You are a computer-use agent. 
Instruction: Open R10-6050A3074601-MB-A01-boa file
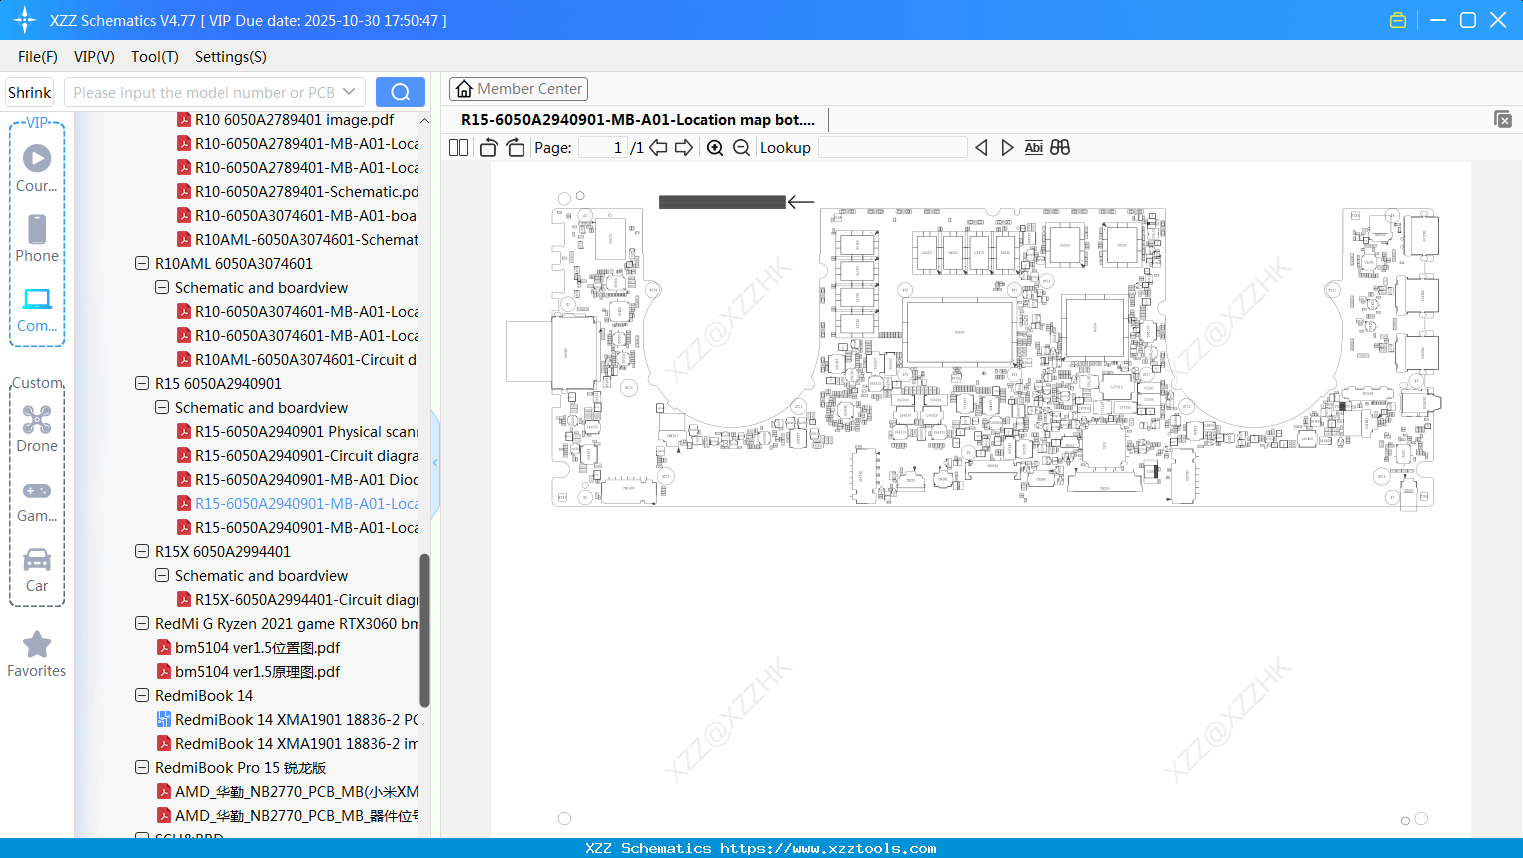(297, 215)
